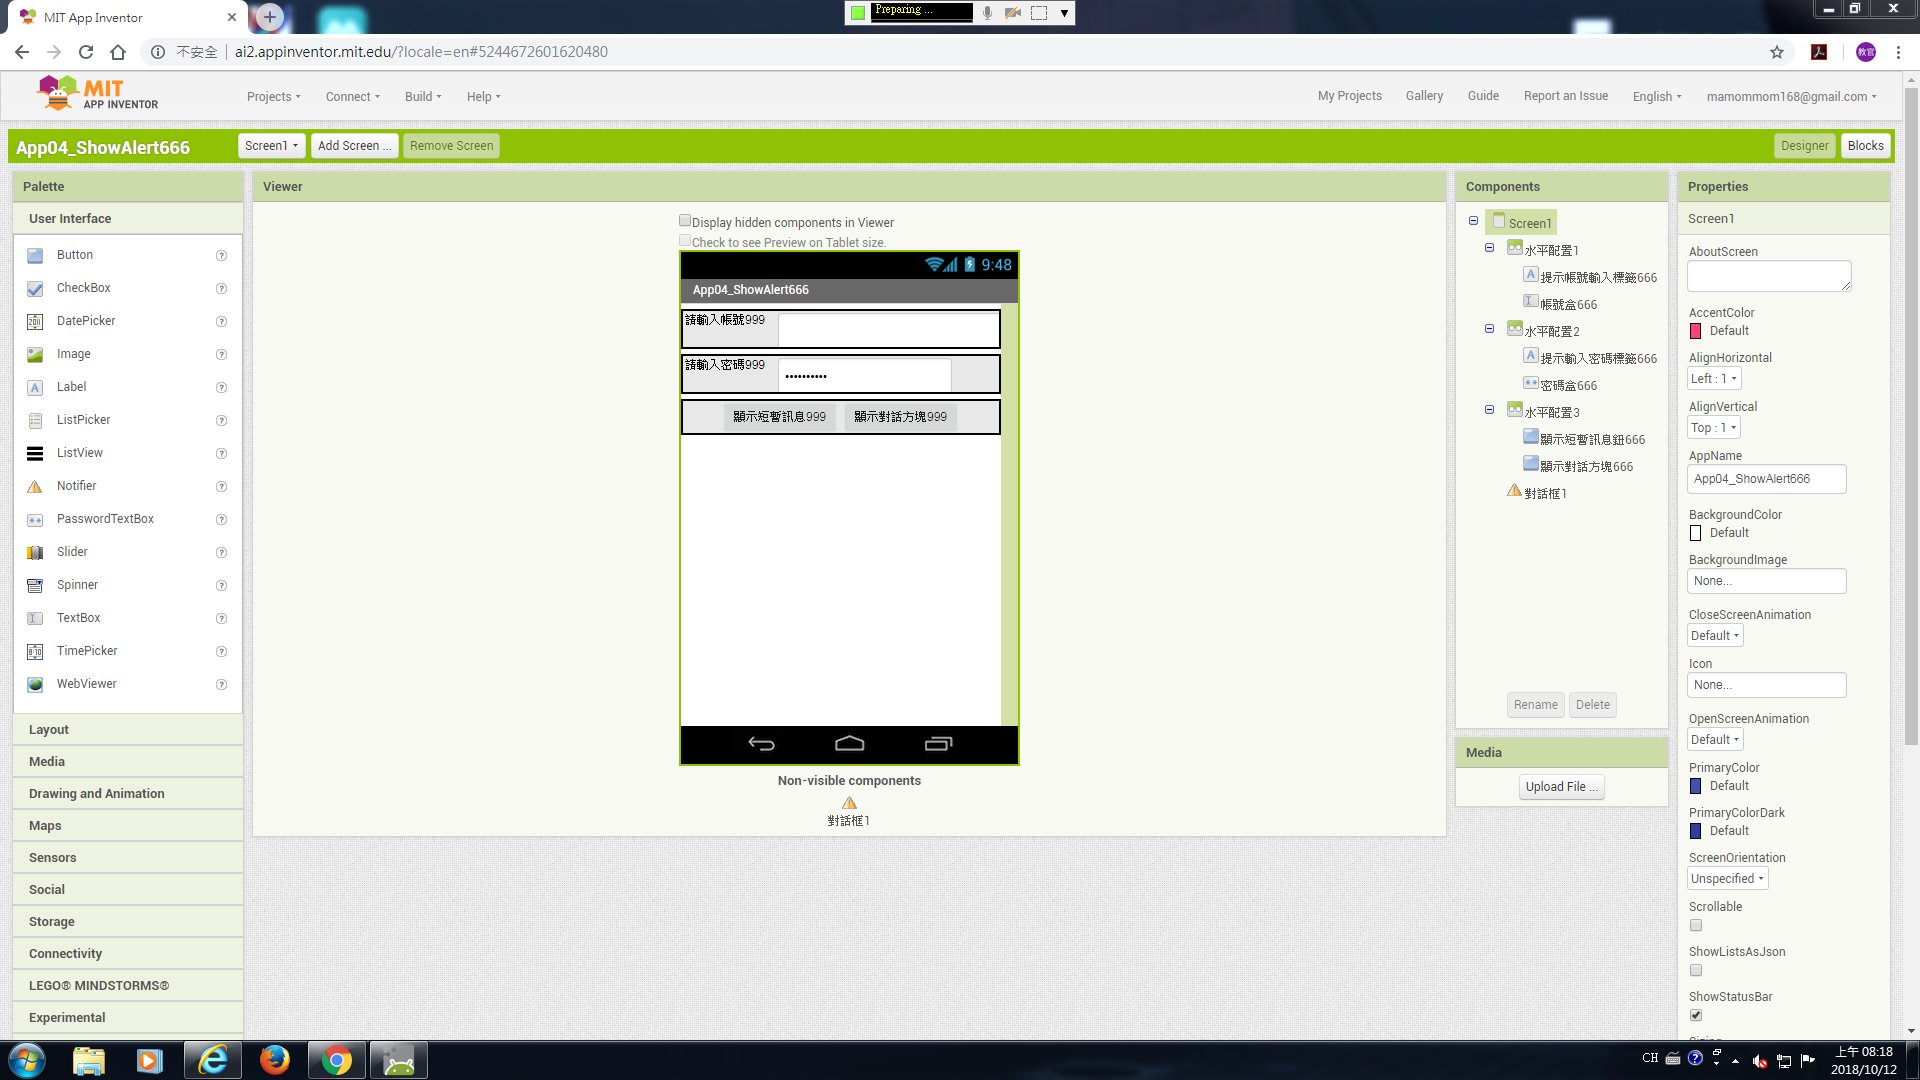Click the Upload File button

pyautogui.click(x=1561, y=787)
